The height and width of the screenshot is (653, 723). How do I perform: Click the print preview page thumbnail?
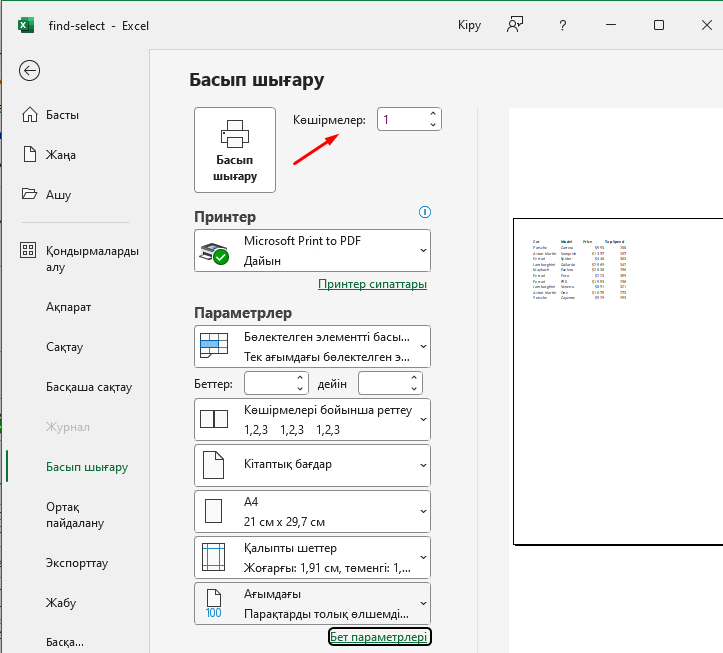[618, 381]
